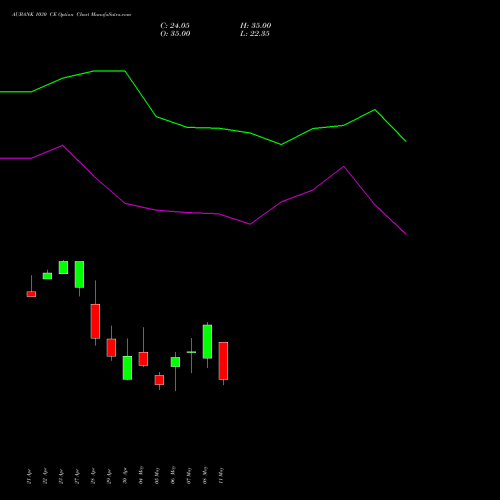Viewport: 500px width, 500px height.
Task: Click the '23 Apr' date axis label
Action: coord(61,476)
